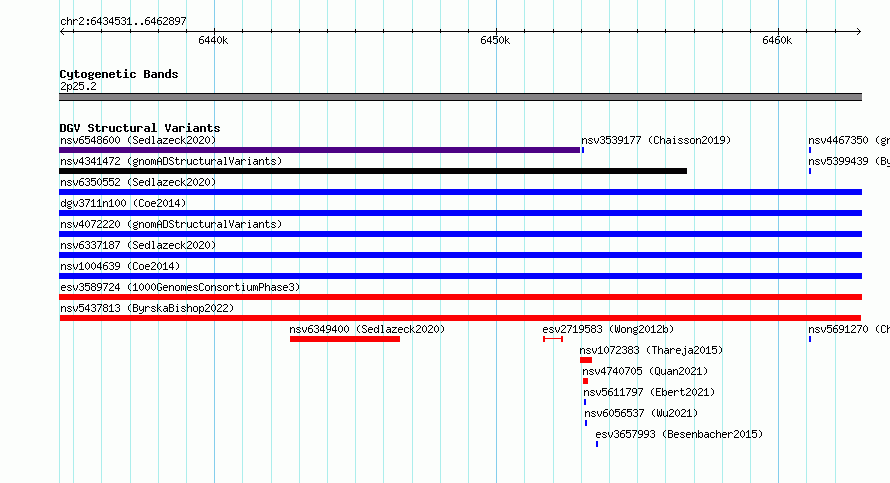
Task: Open the nsv6056537 (Wu2021) label
Action: tap(641, 413)
